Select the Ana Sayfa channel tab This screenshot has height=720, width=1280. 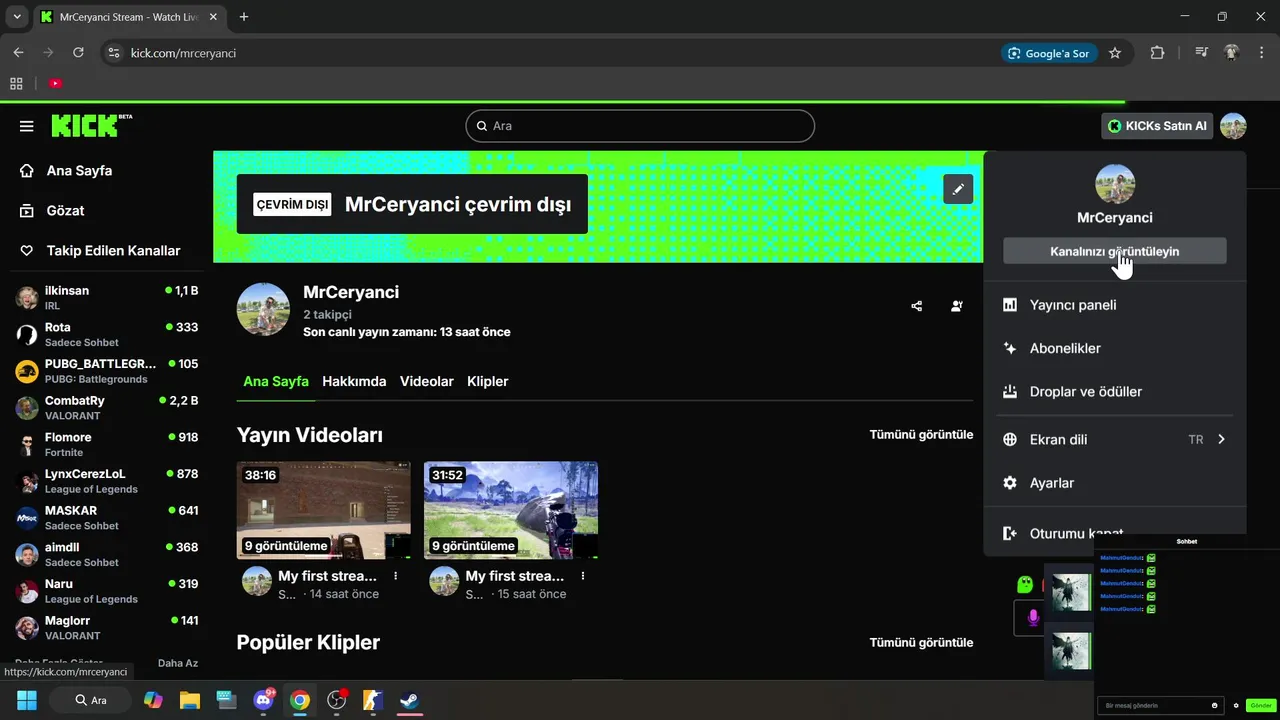pyautogui.click(x=276, y=381)
